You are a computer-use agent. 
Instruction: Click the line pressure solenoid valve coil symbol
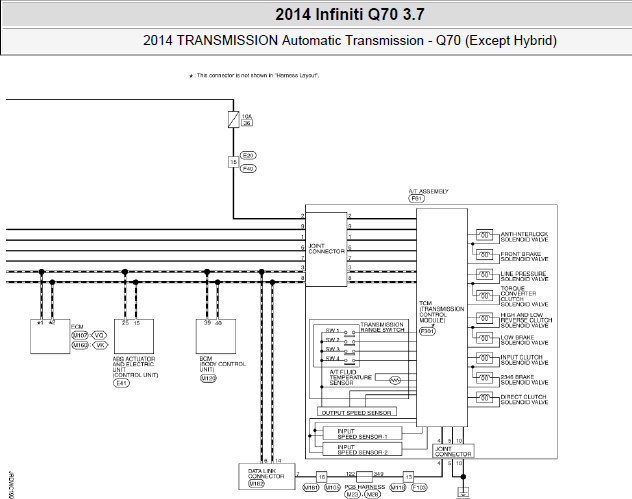click(484, 274)
